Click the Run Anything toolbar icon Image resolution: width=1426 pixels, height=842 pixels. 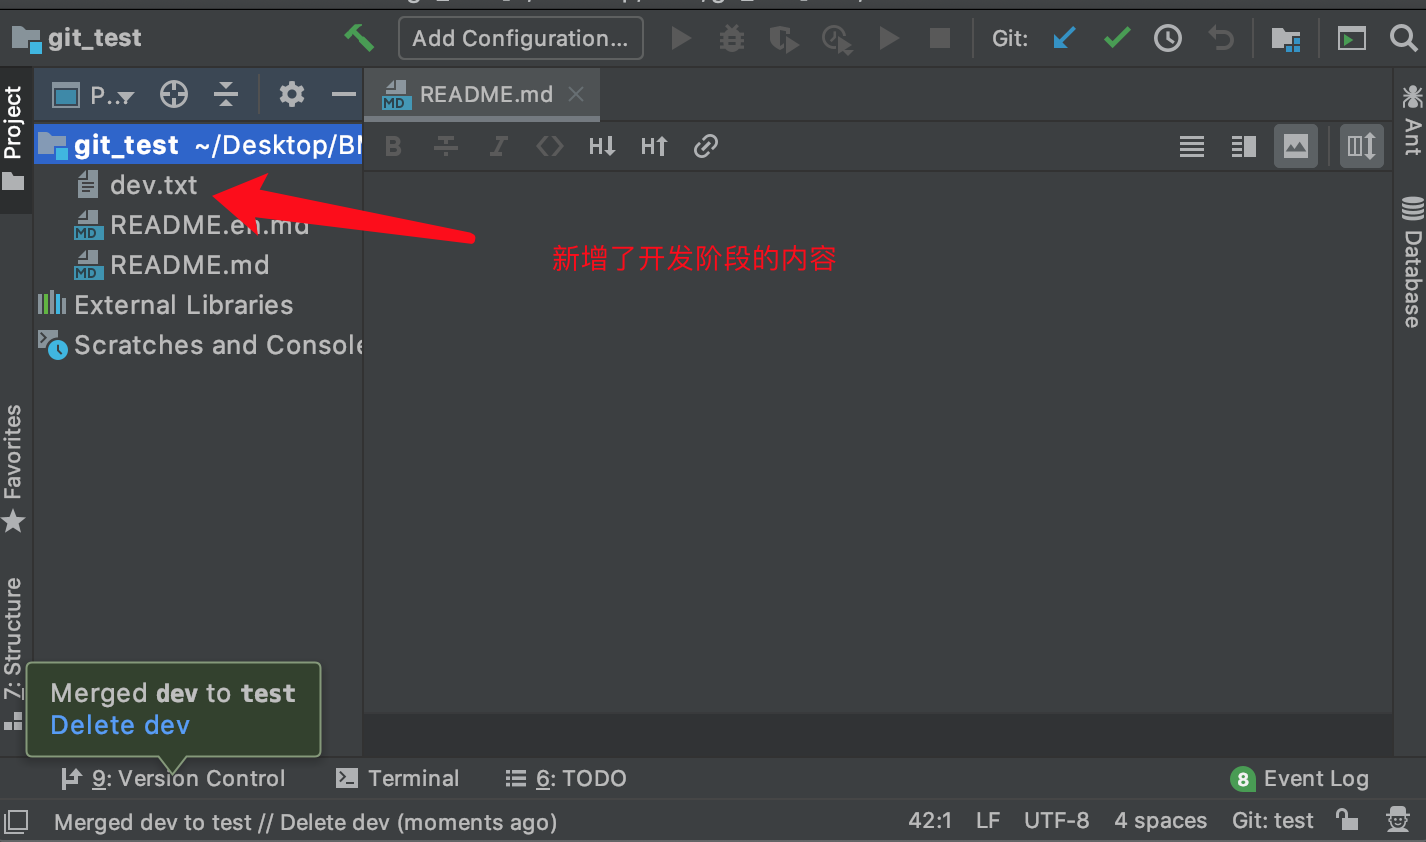pos(1352,38)
